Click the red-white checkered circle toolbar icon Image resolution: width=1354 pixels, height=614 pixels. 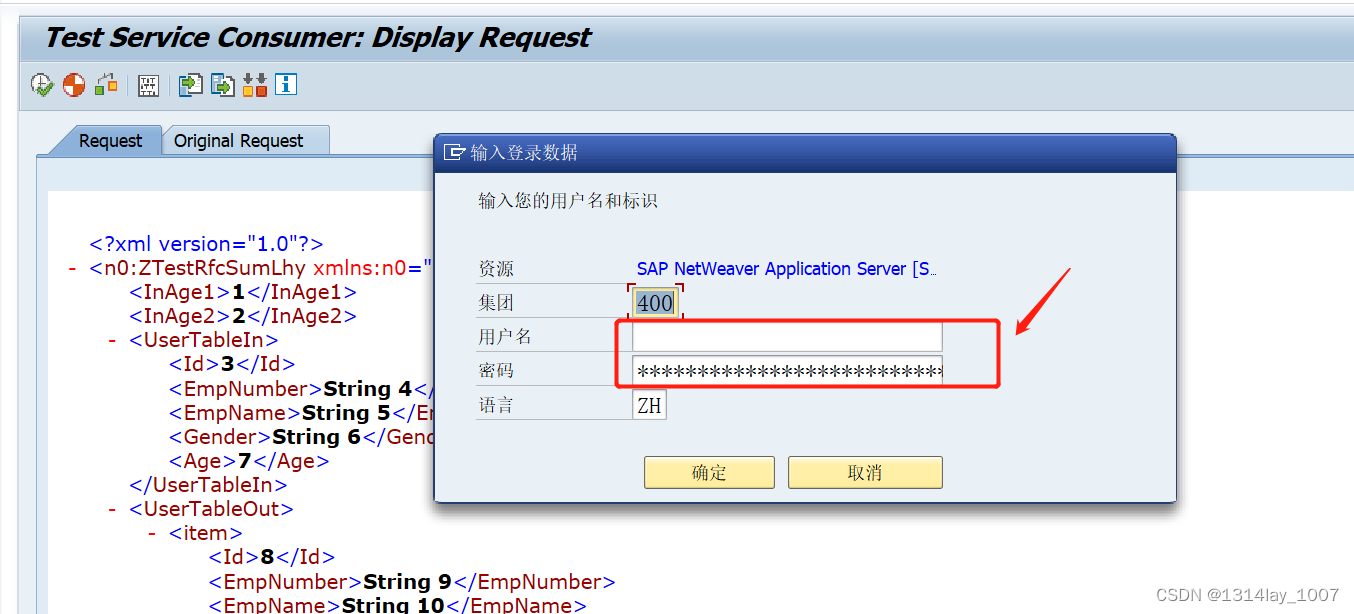click(x=74, y=85)
